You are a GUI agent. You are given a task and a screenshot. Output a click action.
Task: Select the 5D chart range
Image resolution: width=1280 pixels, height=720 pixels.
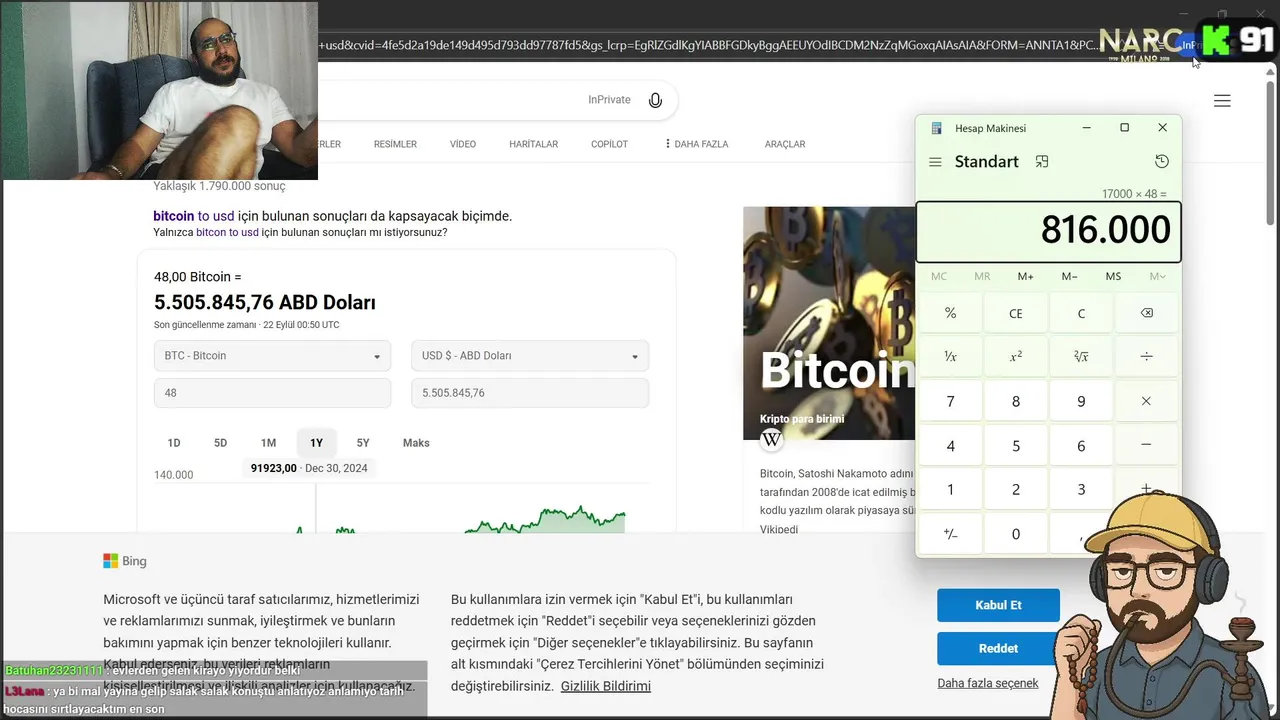[x=221, y=443]
